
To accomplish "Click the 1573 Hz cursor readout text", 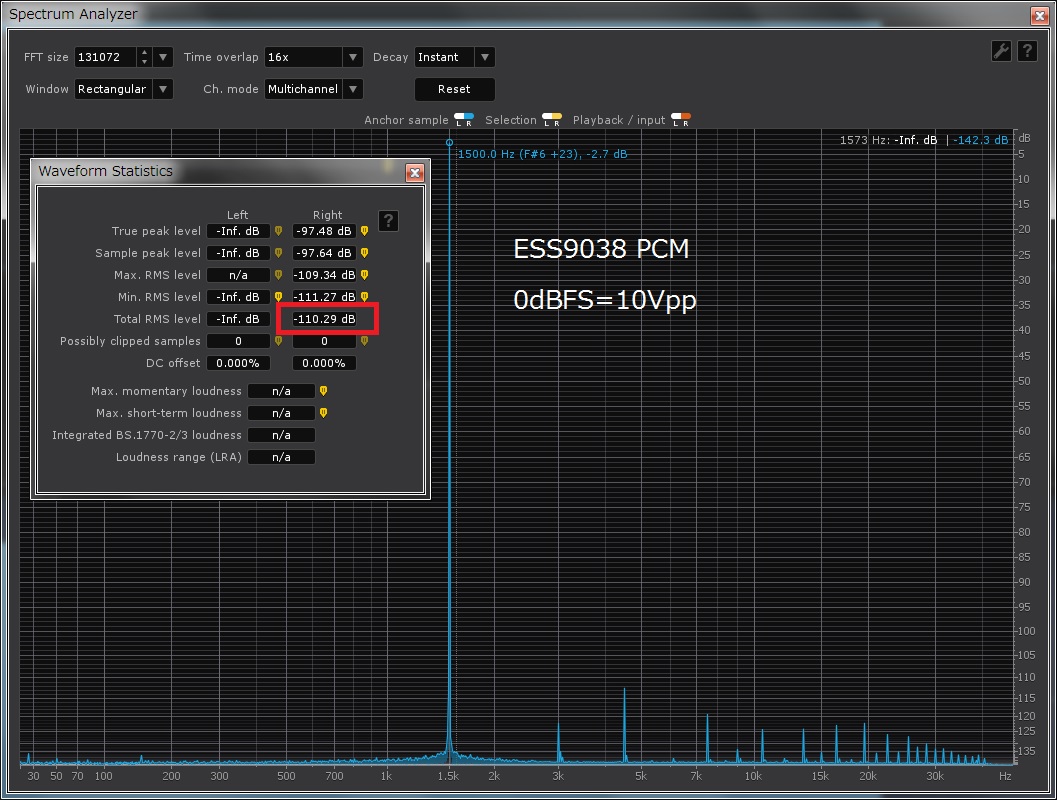I will point(924,140).
